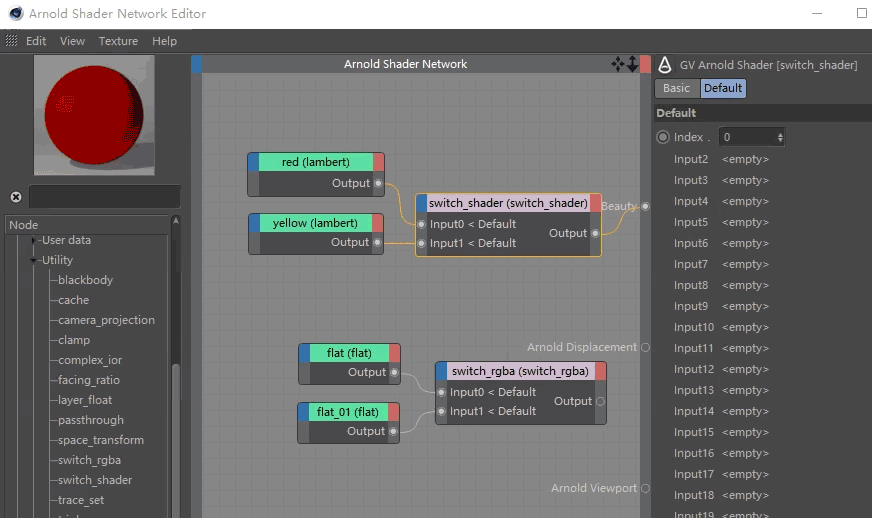Viewport: 872px width, 518px height.
Task: Click the node list scrollbar thumb
Action: tap(176, 440)
